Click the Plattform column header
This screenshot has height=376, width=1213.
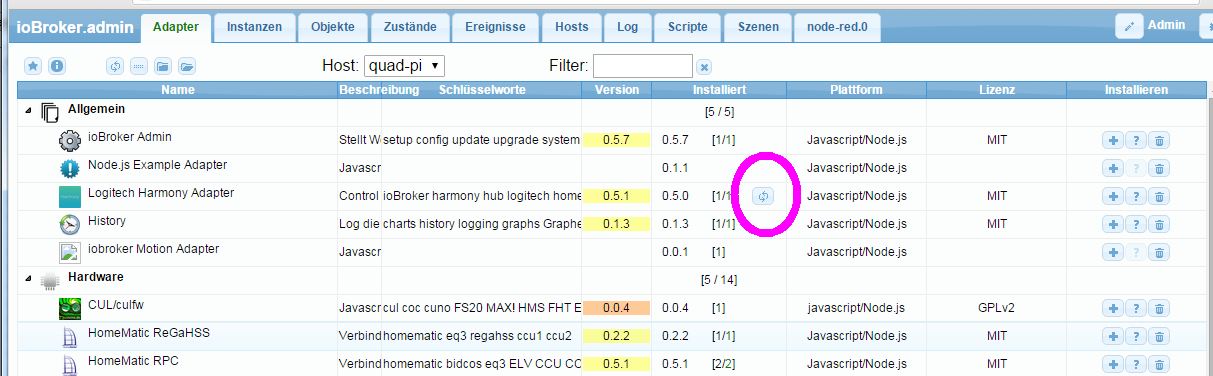tap(857, 90)
